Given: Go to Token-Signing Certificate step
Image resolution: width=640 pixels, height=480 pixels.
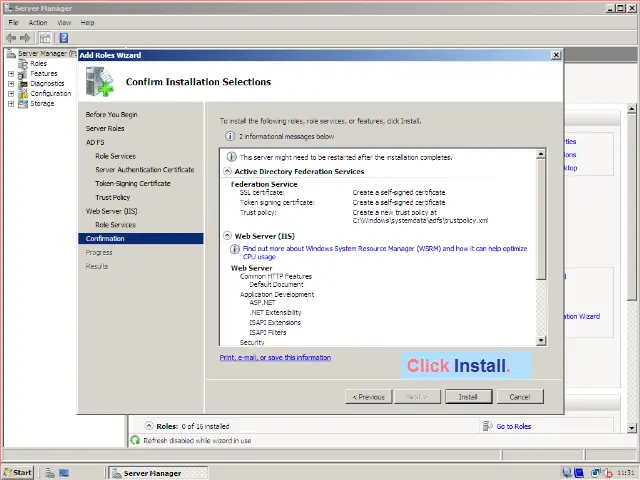Looking at the screenshot, I should click(133, 183).
